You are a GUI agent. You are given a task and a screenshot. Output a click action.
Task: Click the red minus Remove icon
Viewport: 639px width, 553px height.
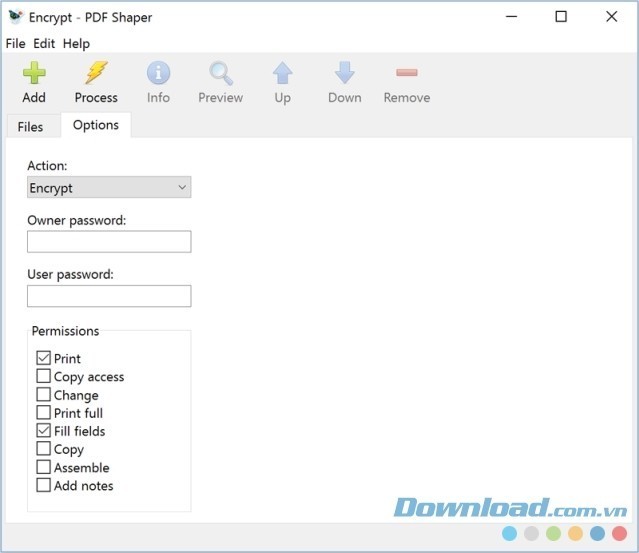point(406,74)
